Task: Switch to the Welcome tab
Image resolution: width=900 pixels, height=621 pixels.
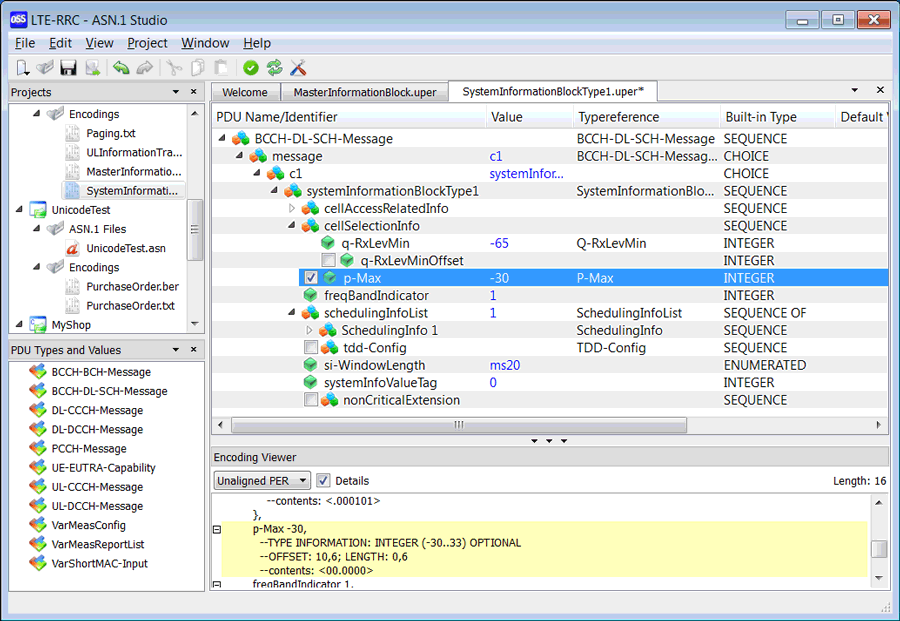Action: pyautogui.click(x=245, y=92)
